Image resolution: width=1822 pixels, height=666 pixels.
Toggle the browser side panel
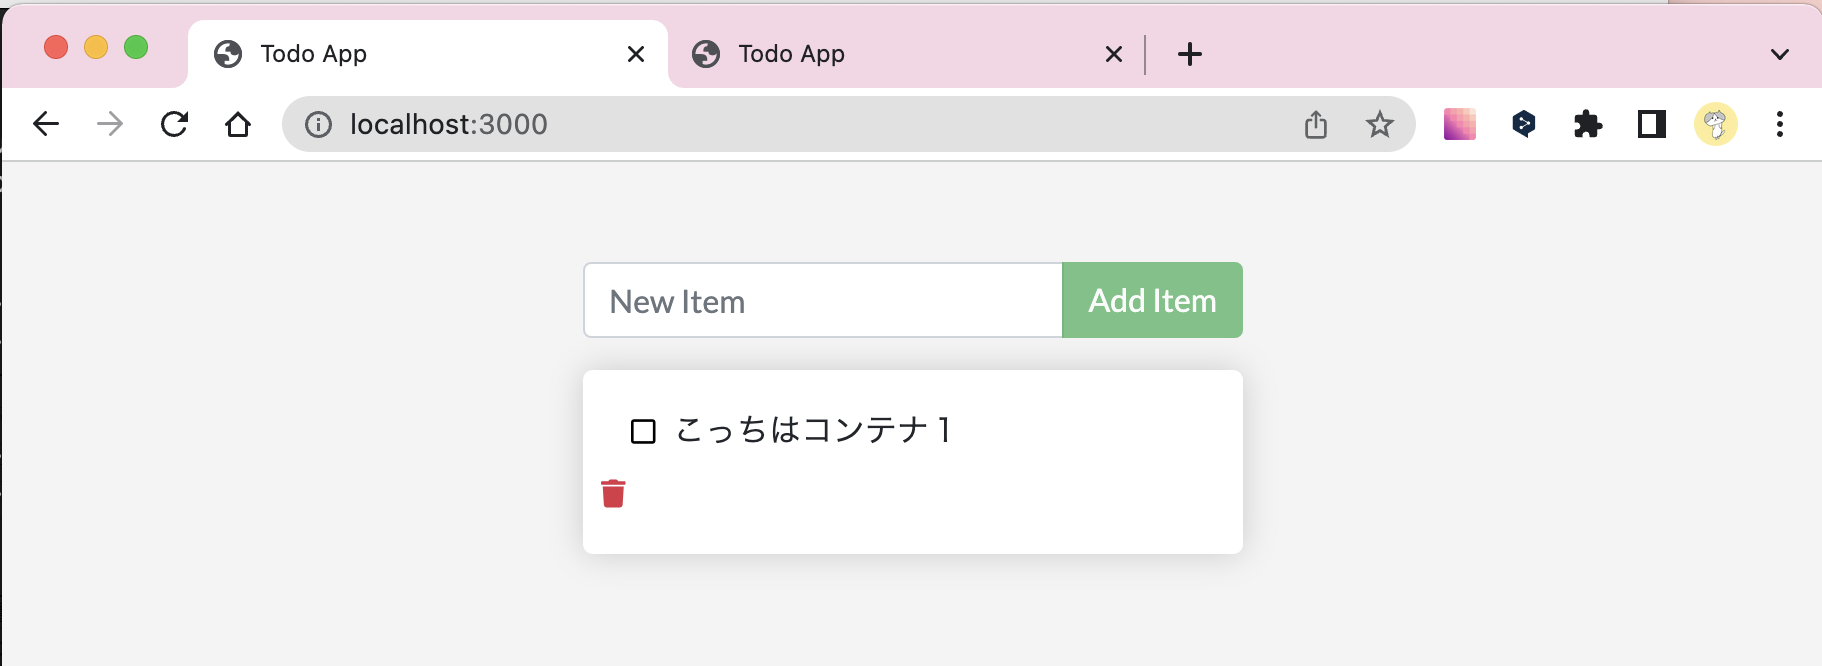pyautogui.click(x=1651, y=124)
